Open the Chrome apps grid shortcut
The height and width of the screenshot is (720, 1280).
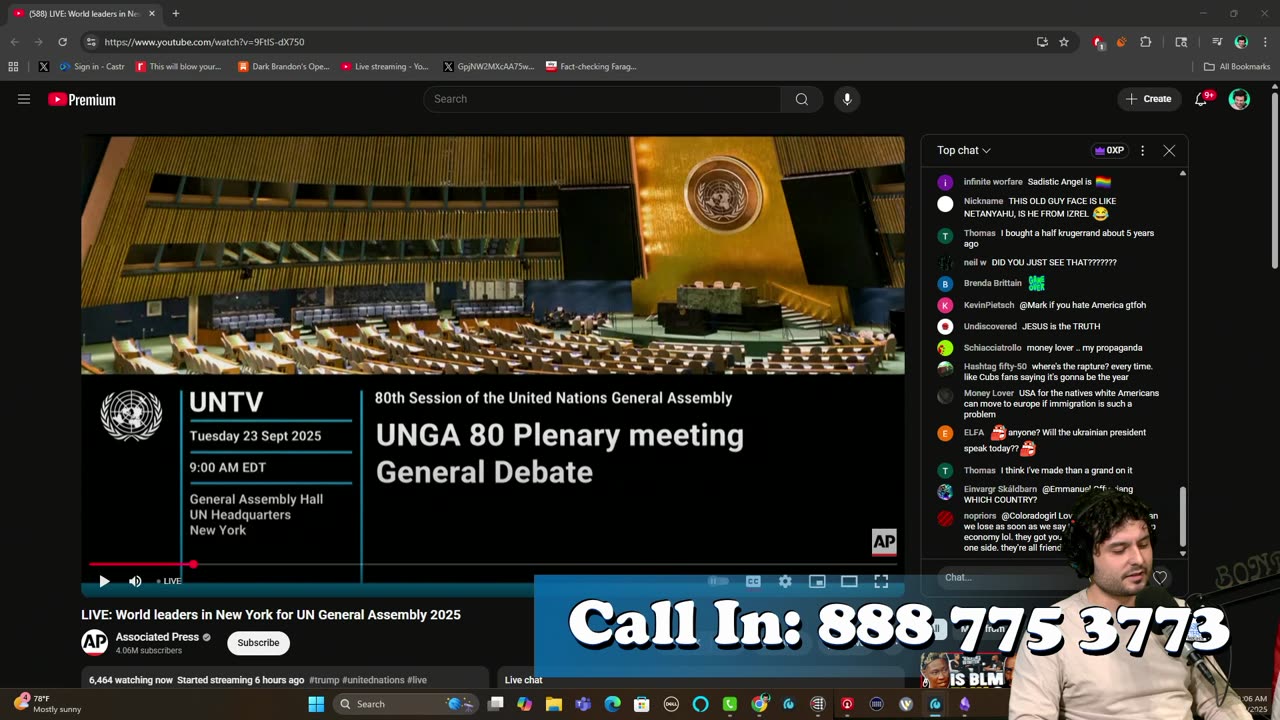pos(13,67)
